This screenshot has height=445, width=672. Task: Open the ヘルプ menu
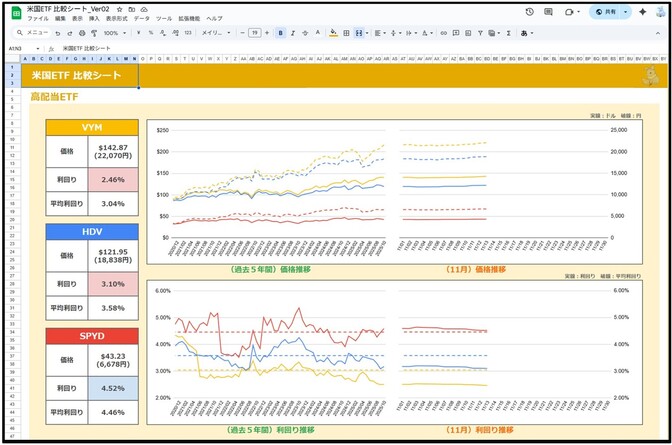[214, 19]
